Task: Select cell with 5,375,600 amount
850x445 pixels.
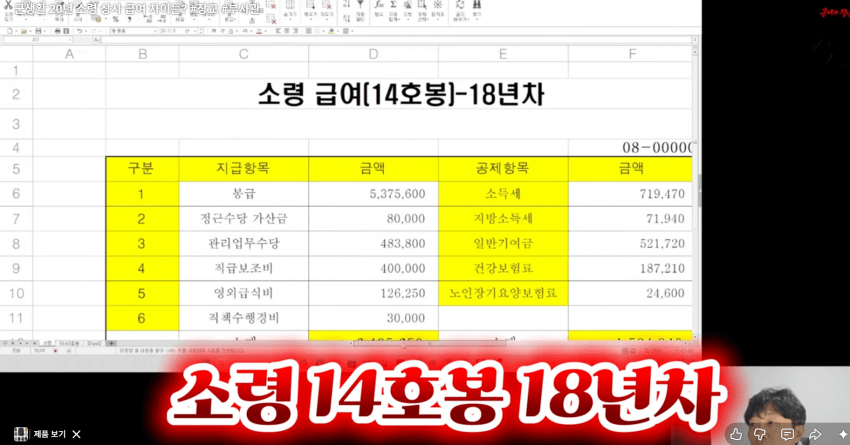Action: tap(373, 194)
